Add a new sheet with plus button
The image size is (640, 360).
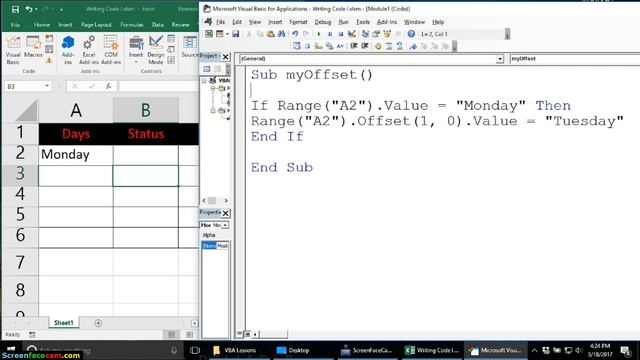tap(98, 323)
